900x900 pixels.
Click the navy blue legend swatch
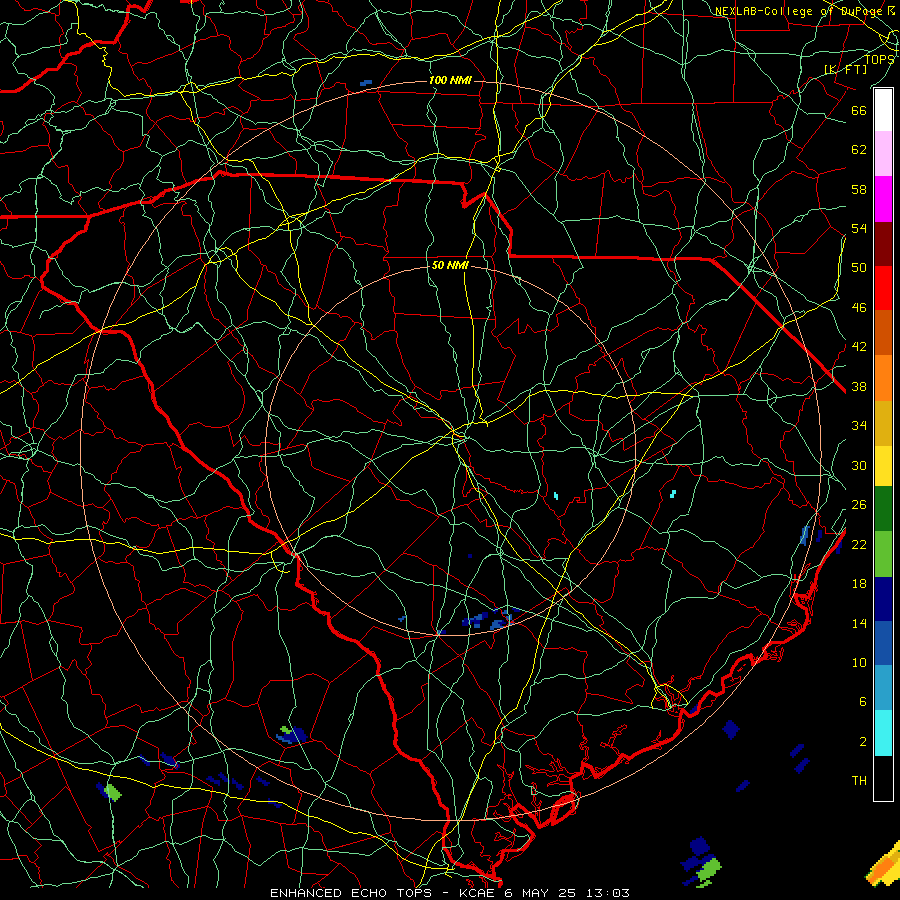(x=883, y=599)
